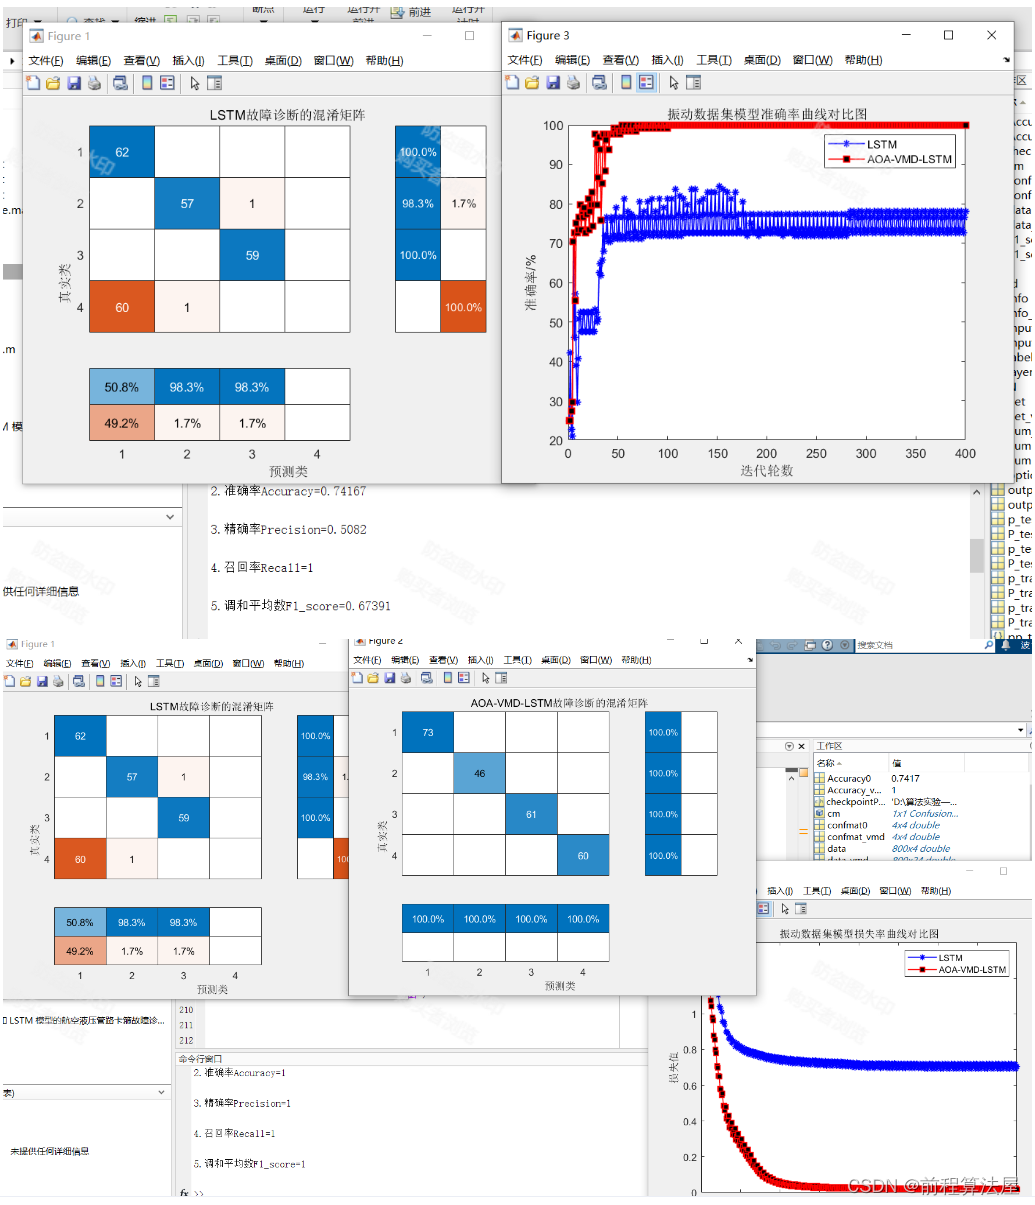Open the 插入(I) menu in Figure 3

pos(667,60)
